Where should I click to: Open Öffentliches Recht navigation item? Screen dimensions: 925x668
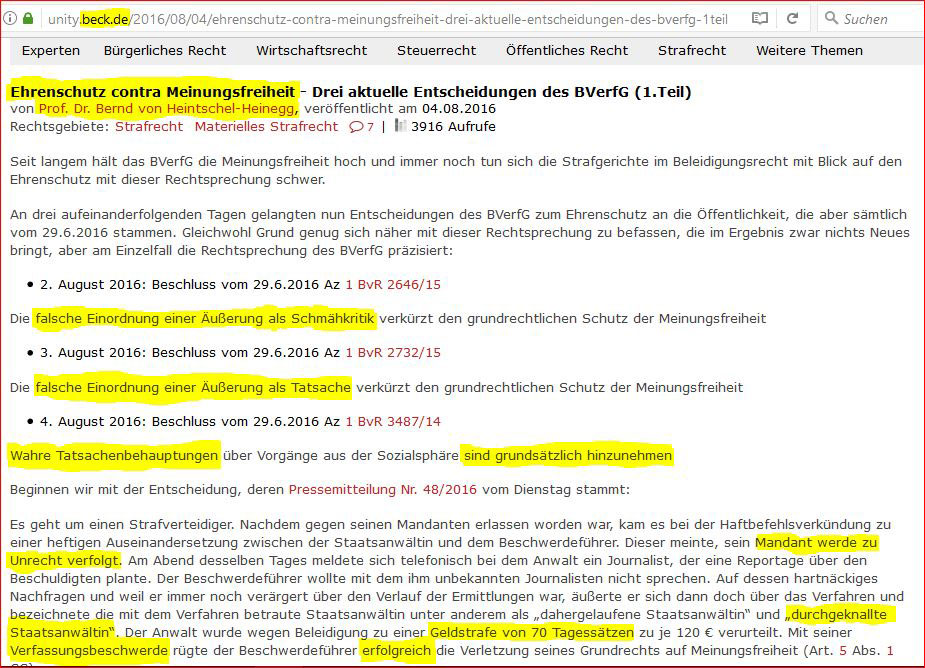click(567, 50)
